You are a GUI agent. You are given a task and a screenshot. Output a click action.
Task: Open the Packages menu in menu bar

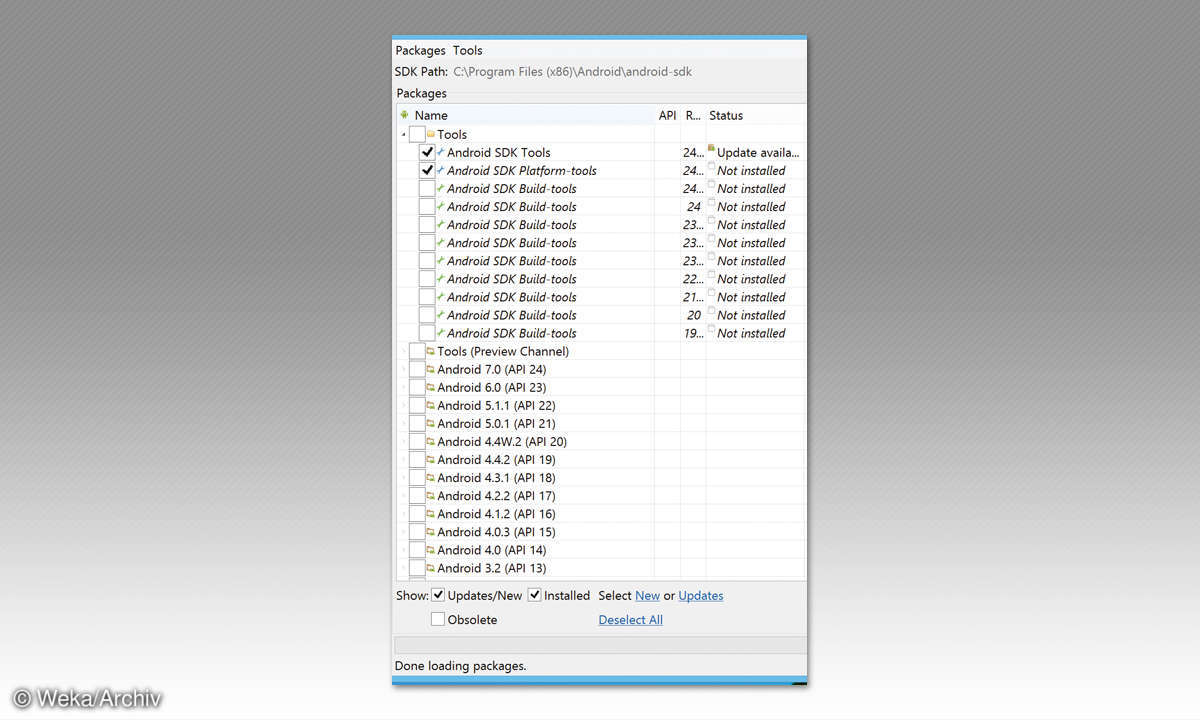pyautogui.click(x=420, y=50)
